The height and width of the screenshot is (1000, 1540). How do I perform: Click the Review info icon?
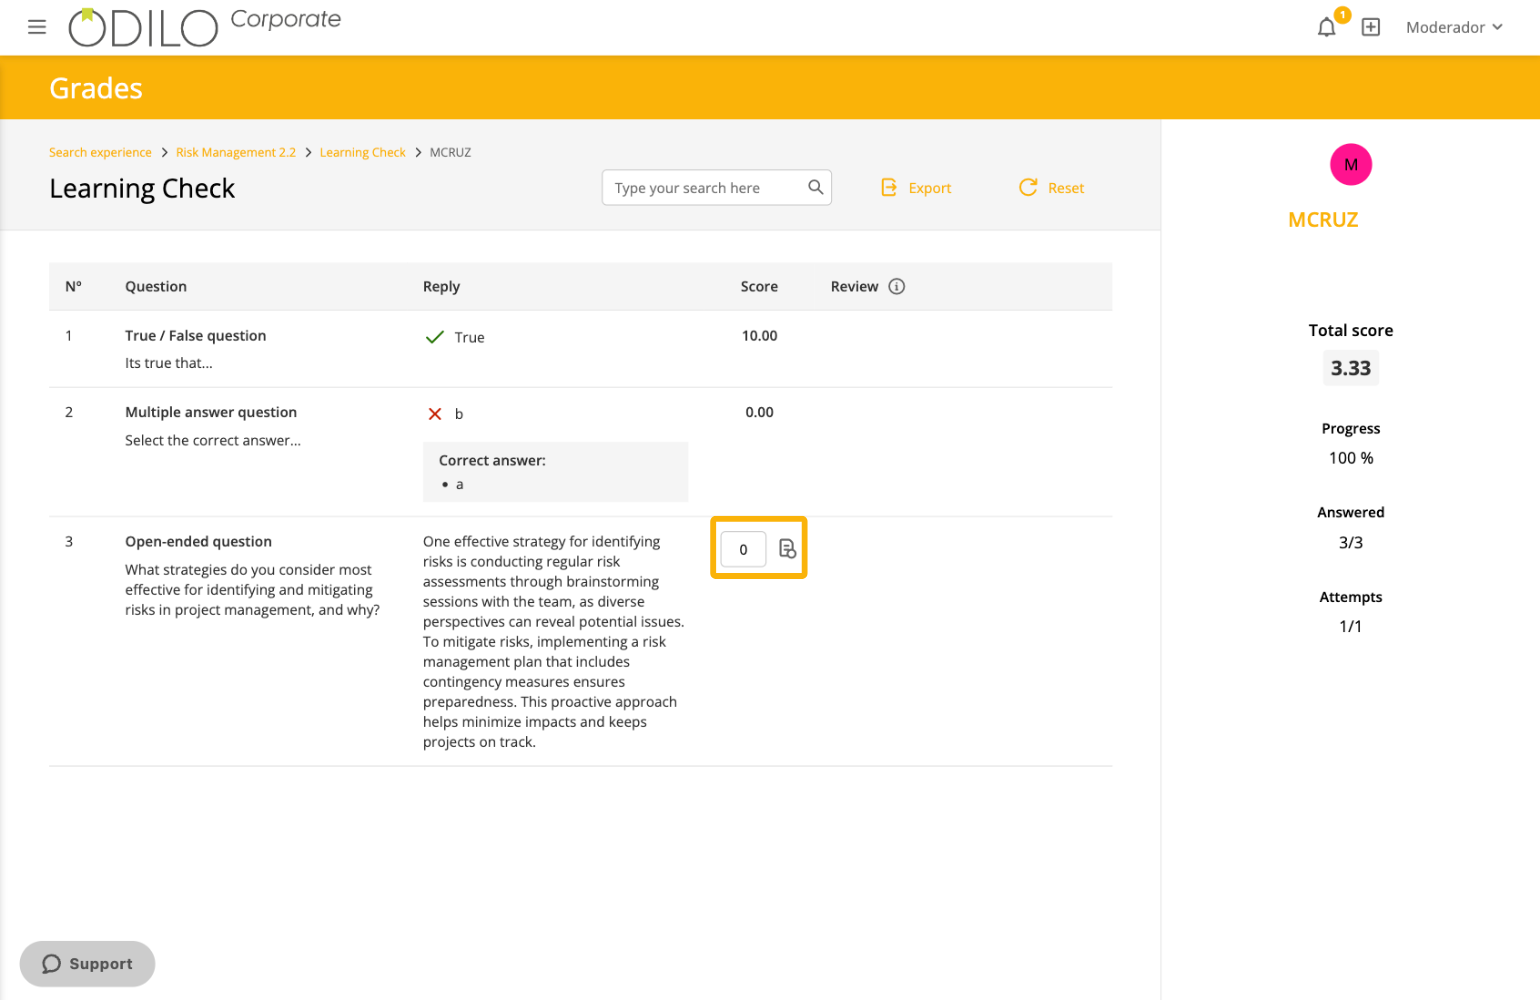[x=897, y=287]
